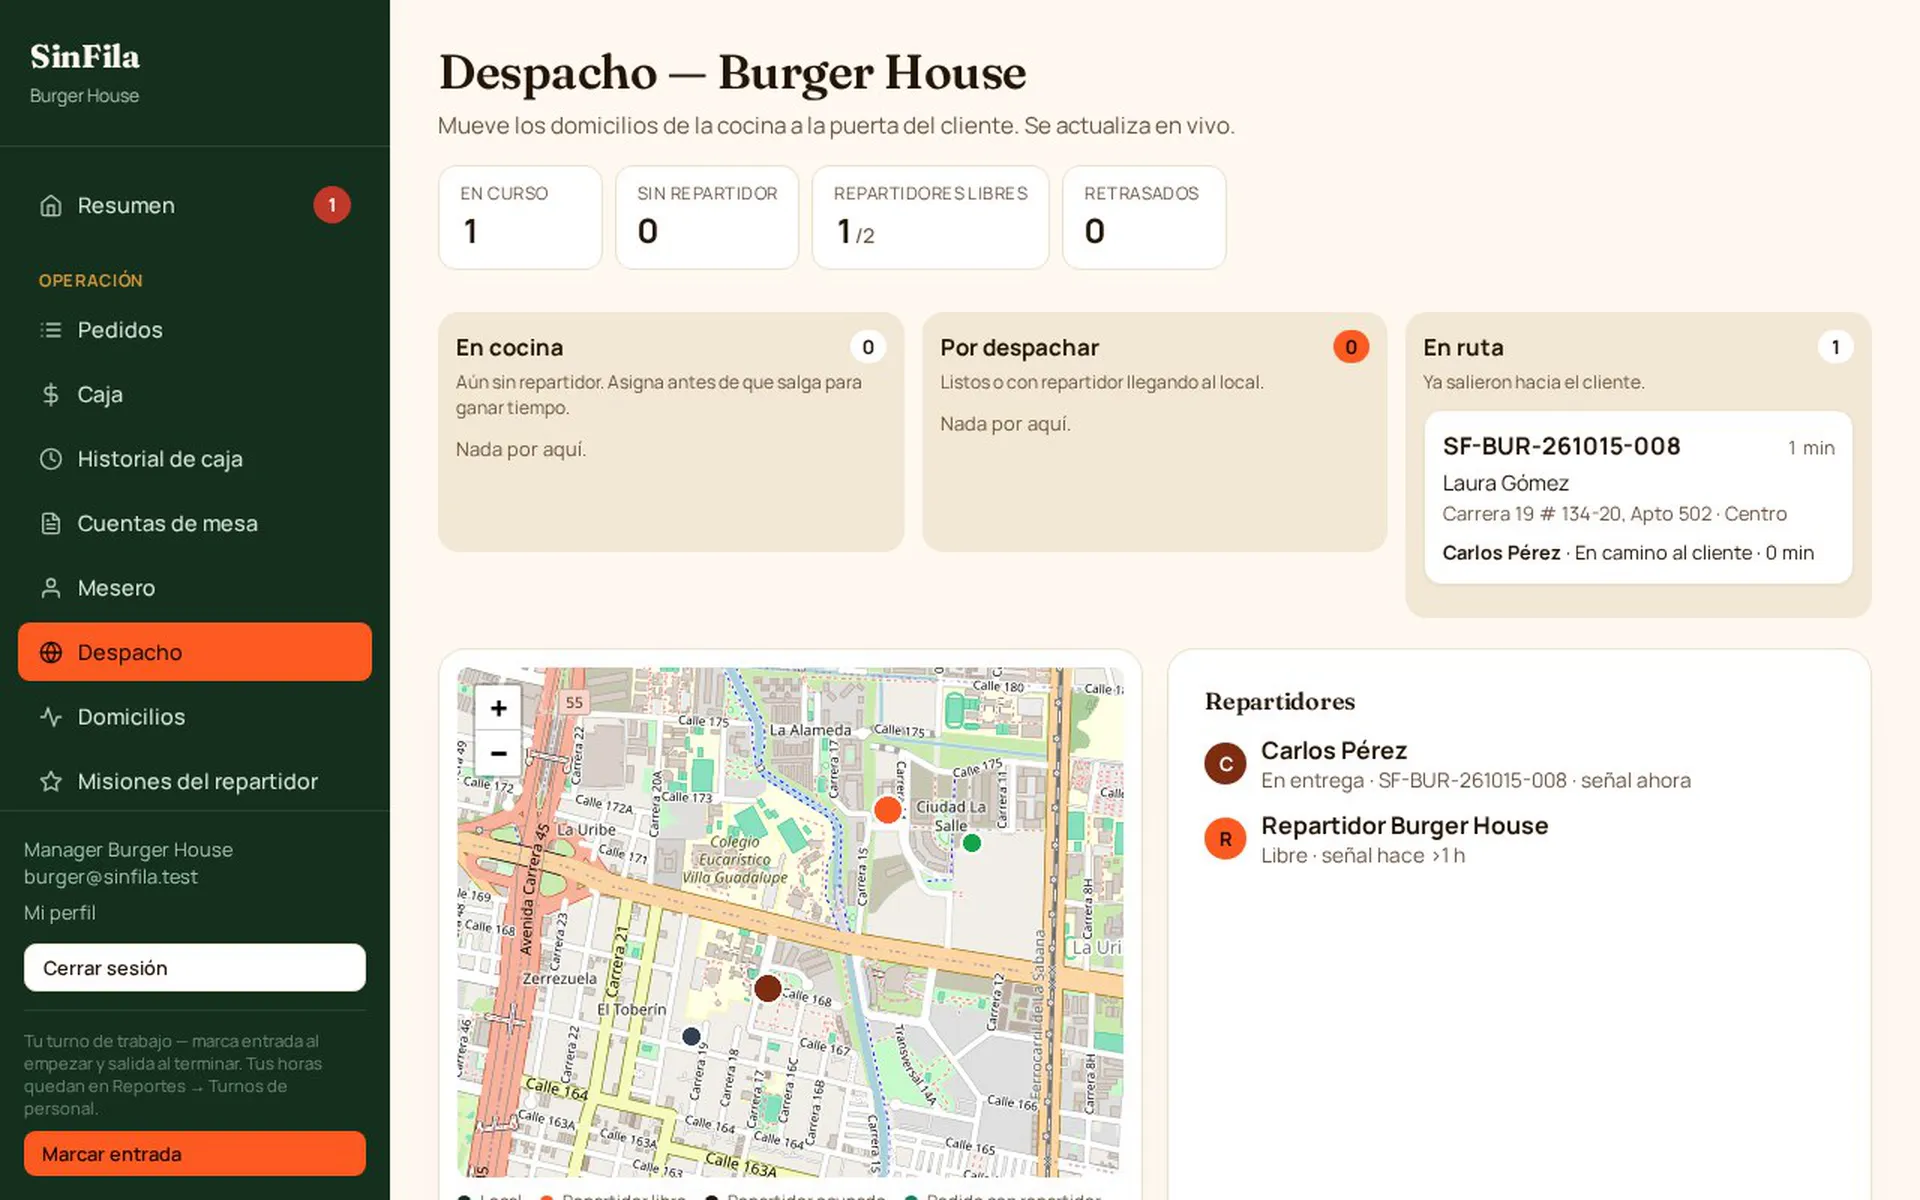
Task: Click Laura Gómez customer name
Action: 1505,483
